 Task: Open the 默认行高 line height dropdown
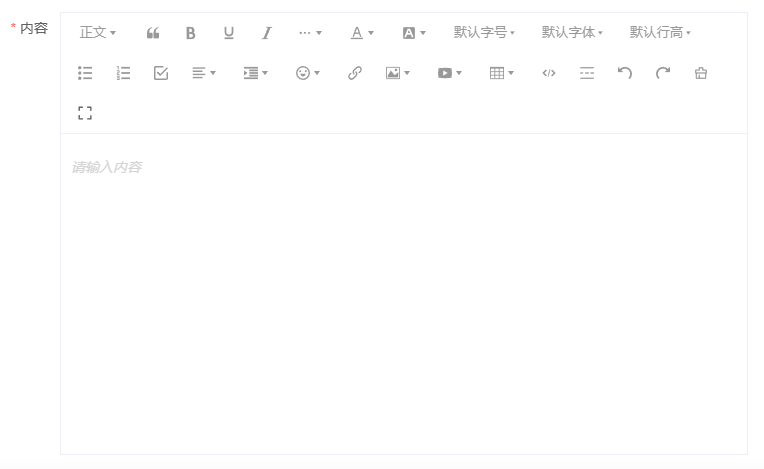[x=660, y=33]
